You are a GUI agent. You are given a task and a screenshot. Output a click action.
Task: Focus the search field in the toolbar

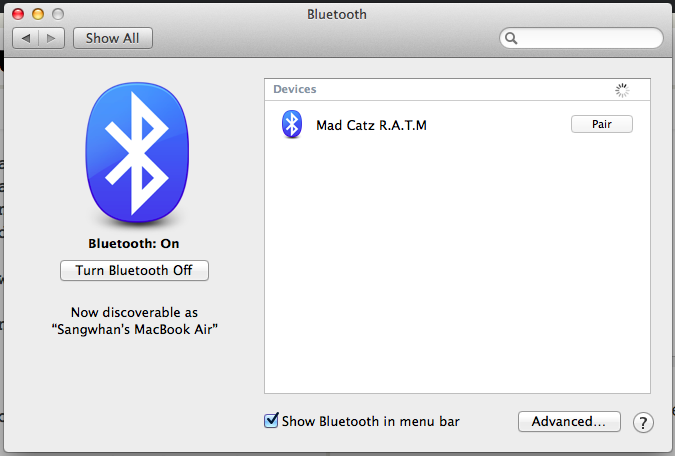pos(581,38)
